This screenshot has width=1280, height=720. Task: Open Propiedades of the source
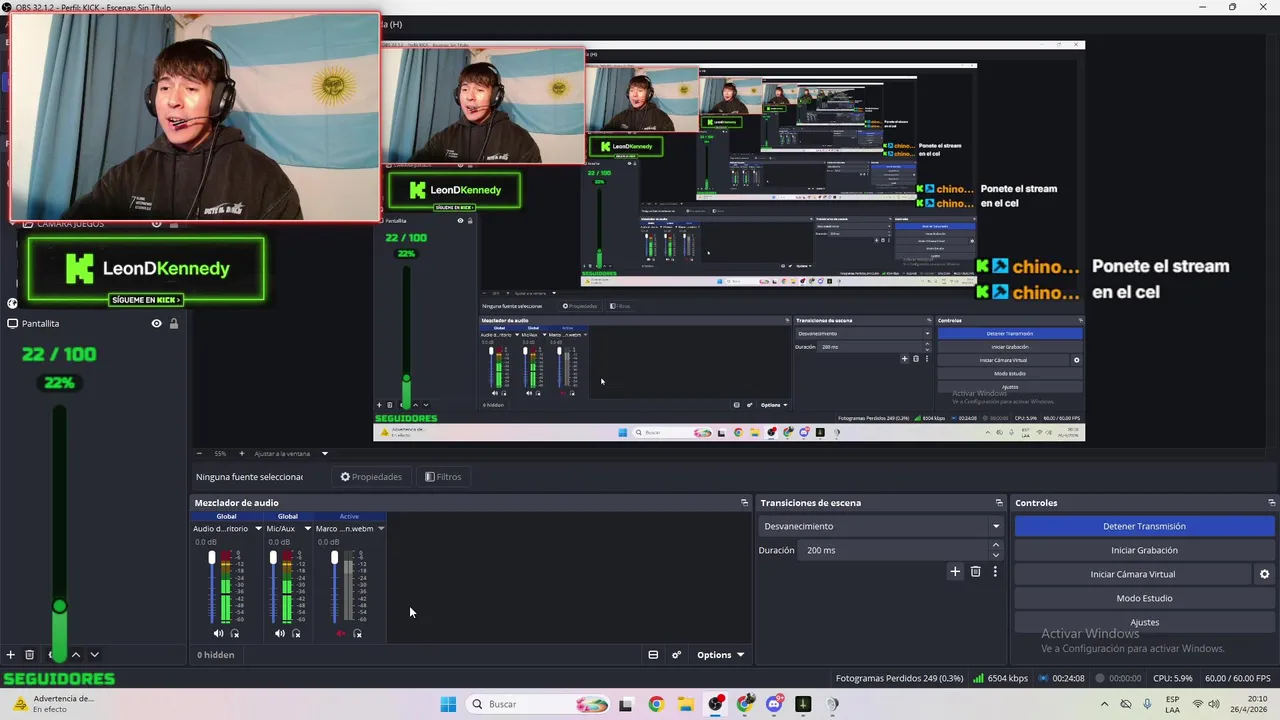pos(371,477)
